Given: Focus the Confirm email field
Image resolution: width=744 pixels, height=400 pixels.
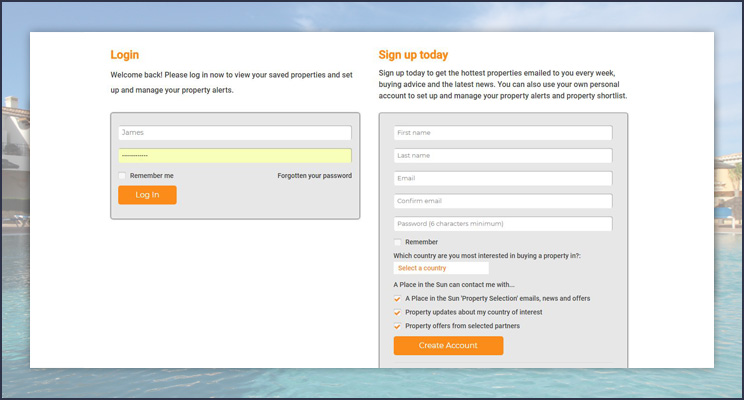Looking at the screenshot, I should click(503, 201).
